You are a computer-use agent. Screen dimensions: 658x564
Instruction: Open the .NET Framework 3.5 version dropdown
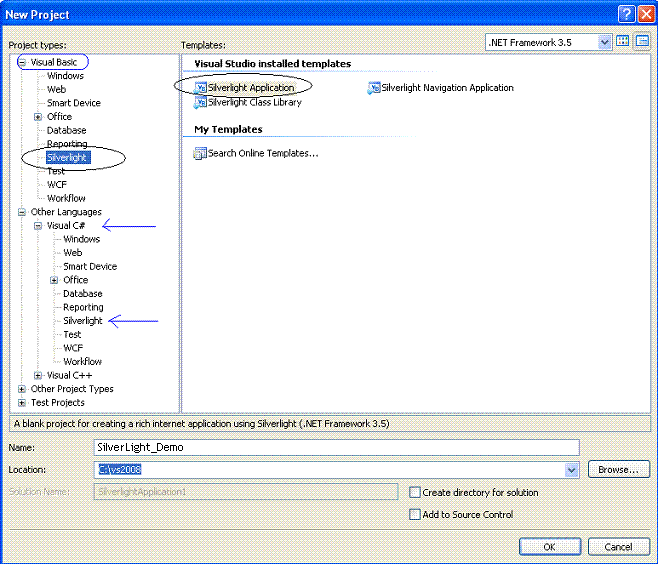[605, 42]
